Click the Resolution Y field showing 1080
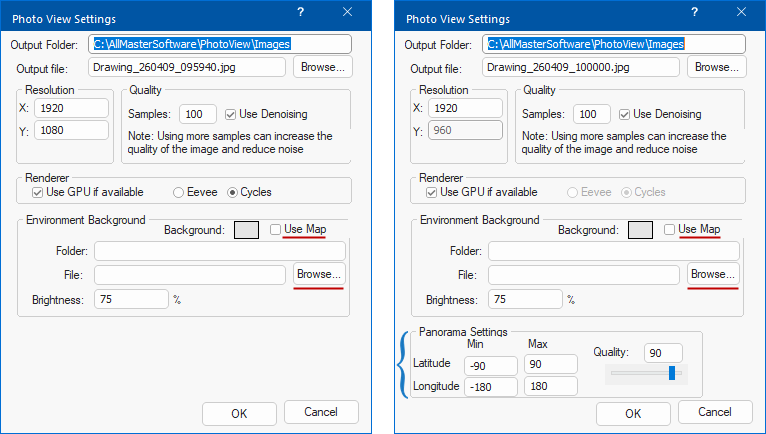Image resolution: width=766 pixels, height=434 pixels. [71, 130]
